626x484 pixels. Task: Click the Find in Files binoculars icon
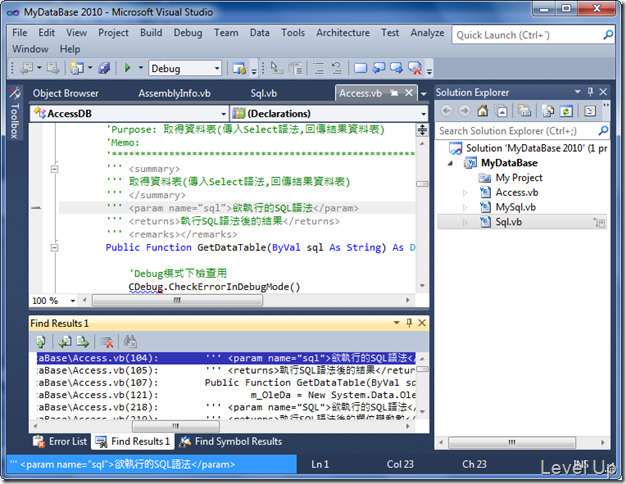coord(130,341)
